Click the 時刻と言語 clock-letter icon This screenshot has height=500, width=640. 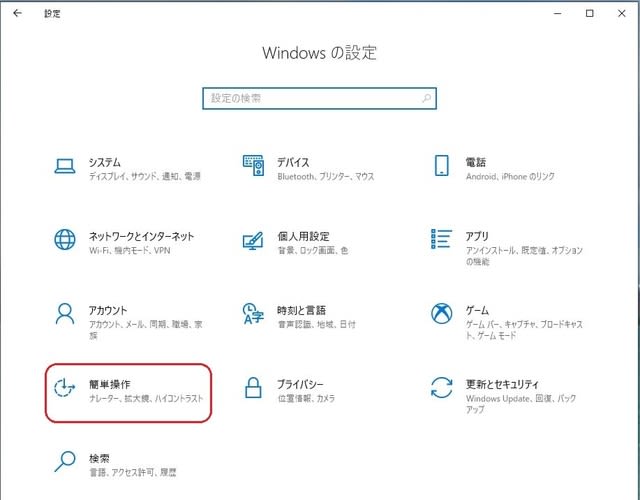tap(253, 313)
